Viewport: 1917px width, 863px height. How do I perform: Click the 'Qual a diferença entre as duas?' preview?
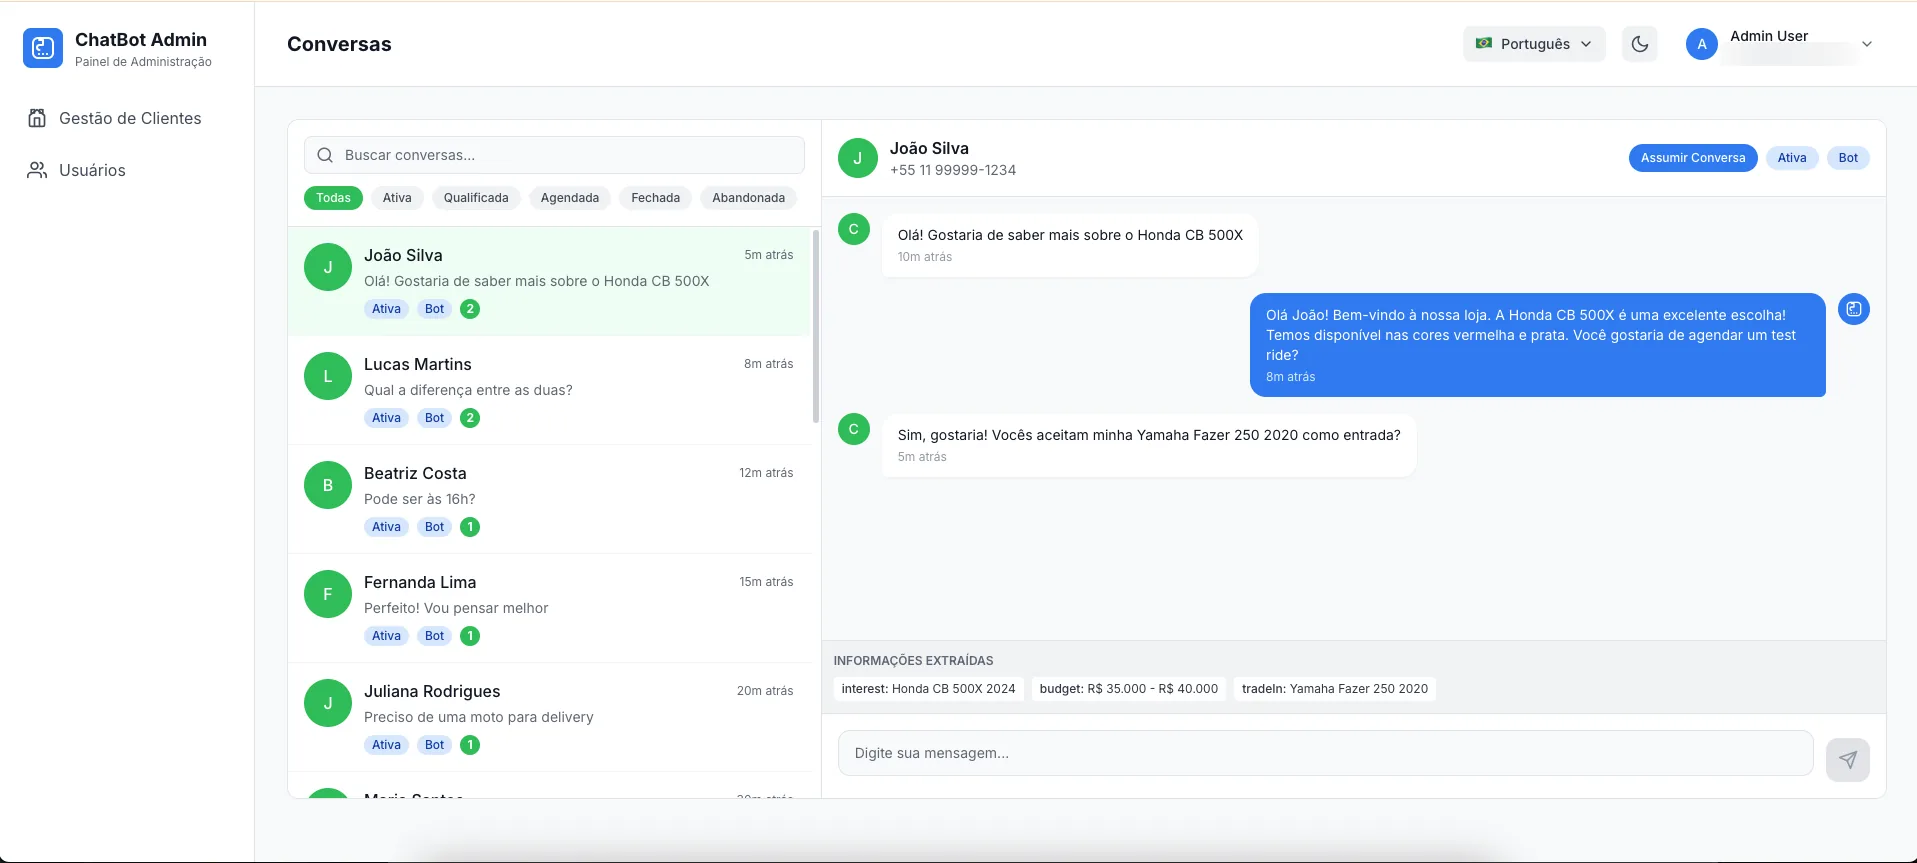click(x=468, y=390)
